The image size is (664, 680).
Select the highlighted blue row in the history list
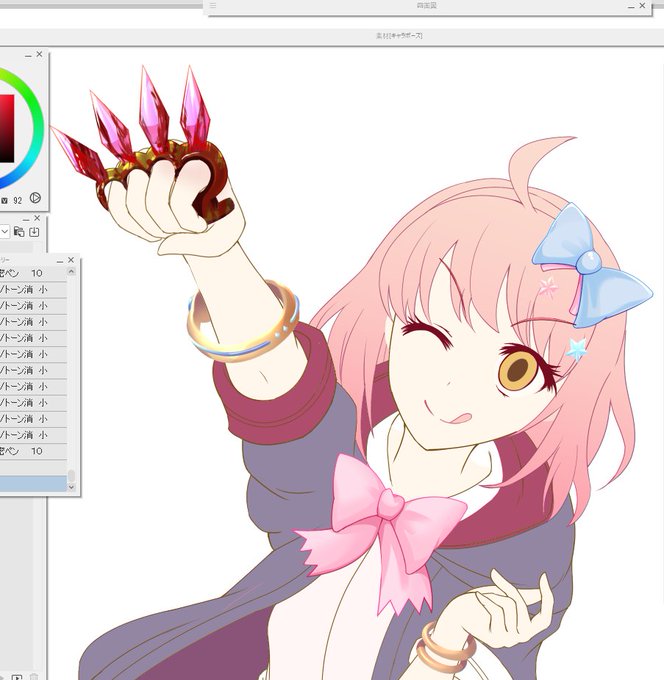pyautogui.click(x=33, y=484)
